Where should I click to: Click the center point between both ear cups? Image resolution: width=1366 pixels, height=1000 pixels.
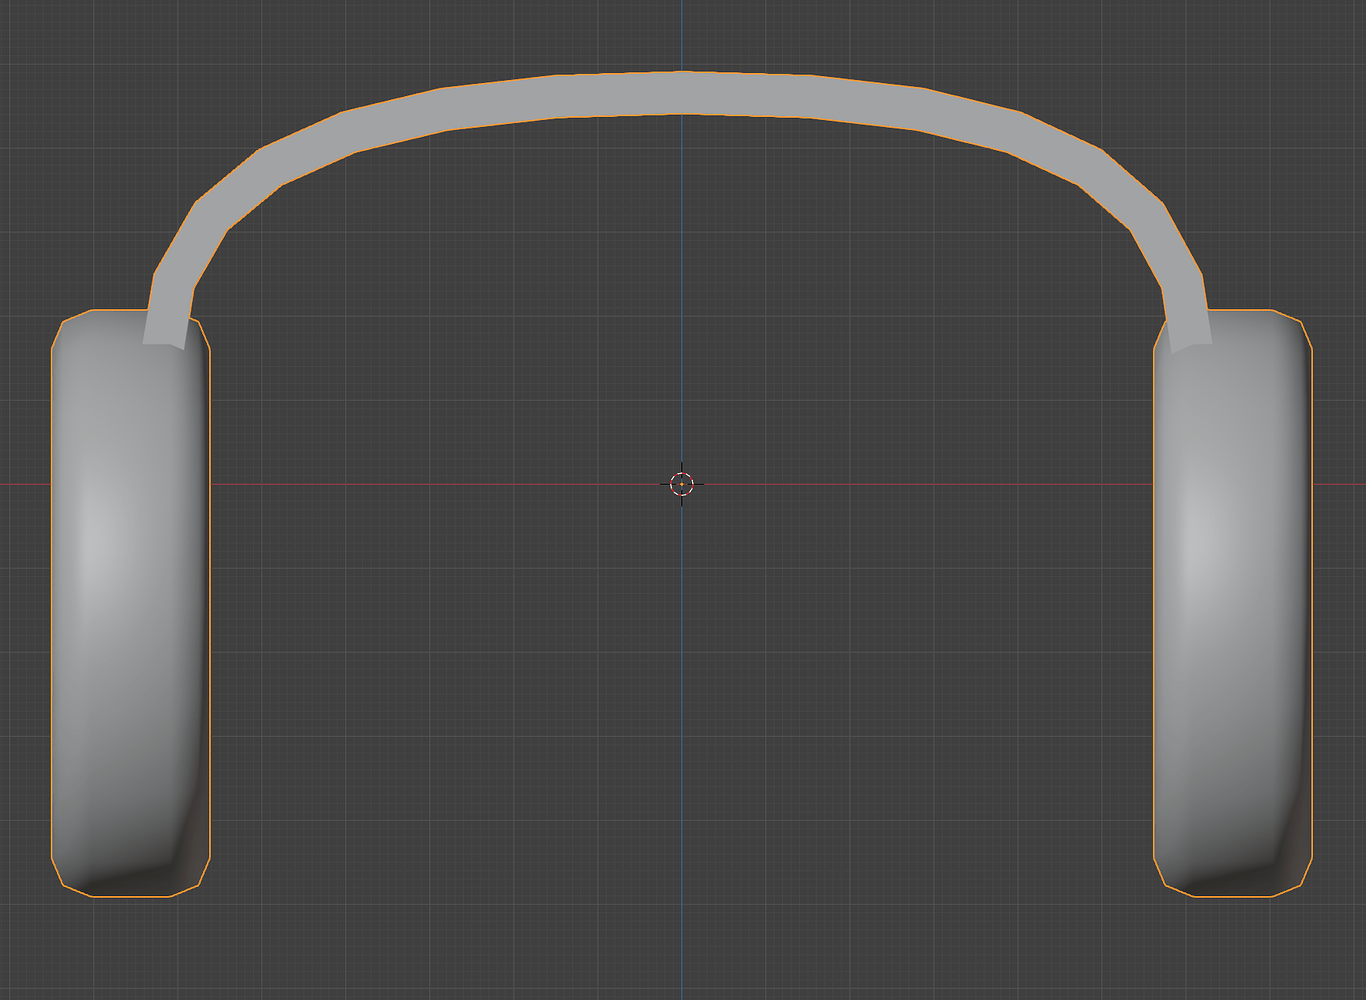click(x=683, y=600)
